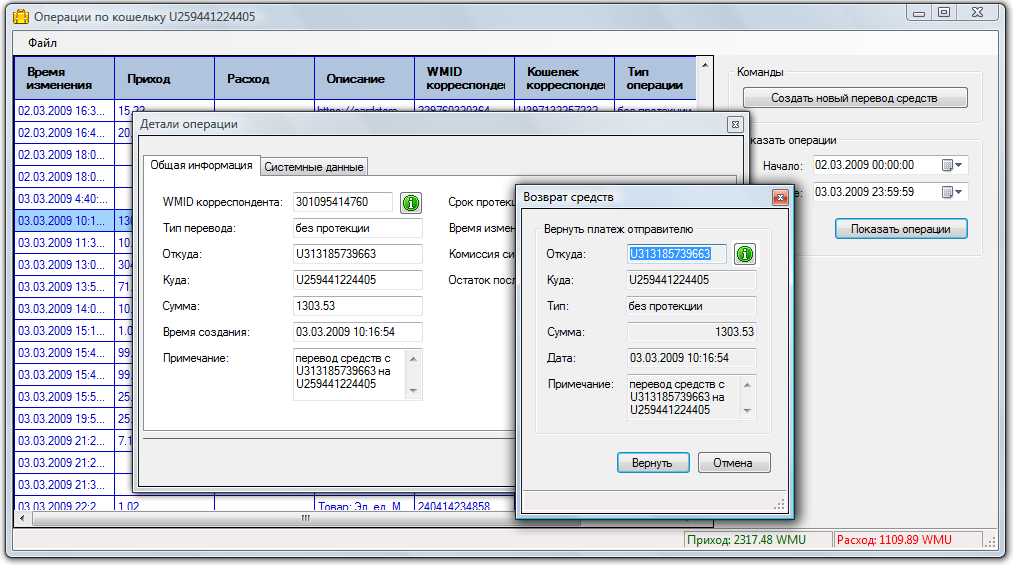
Task: Click the green info icon beside Откуда field
Action: pyautogui.click(x=744, y=254)
